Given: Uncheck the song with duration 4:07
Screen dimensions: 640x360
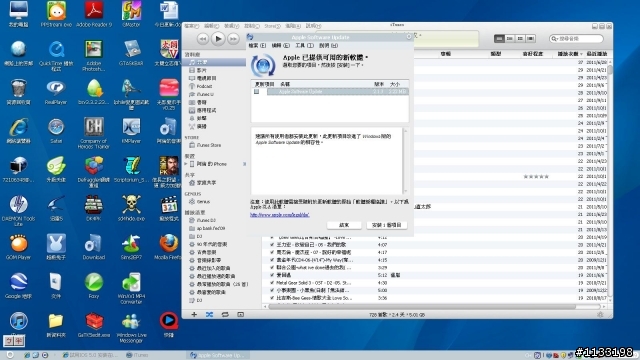Looking at the screenshot, I should (x=272, y=245).
